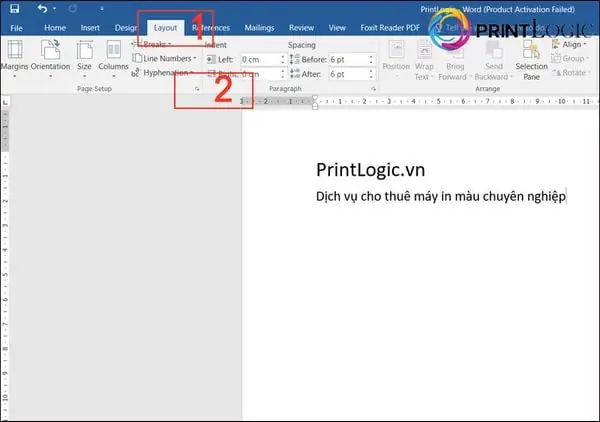Click the Spacing Before value field
This screenshot has width=600, height=422.
click(x=349, y=60)
